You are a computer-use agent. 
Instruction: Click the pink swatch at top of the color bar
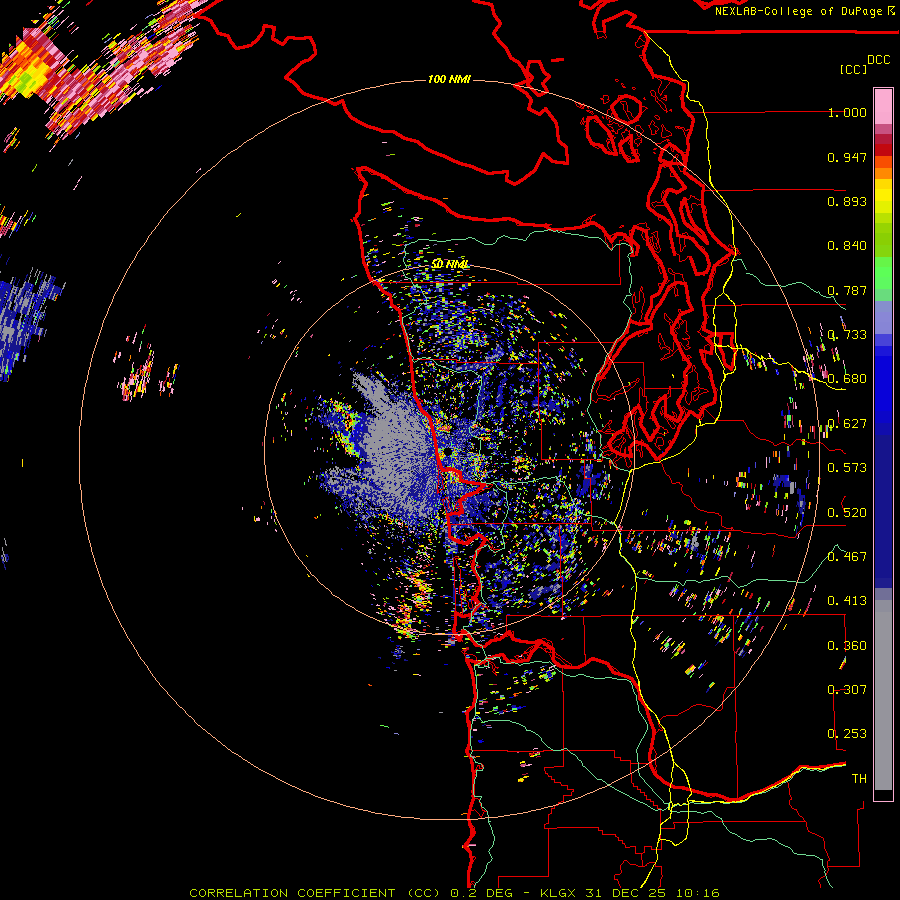(x=883, y=107)
